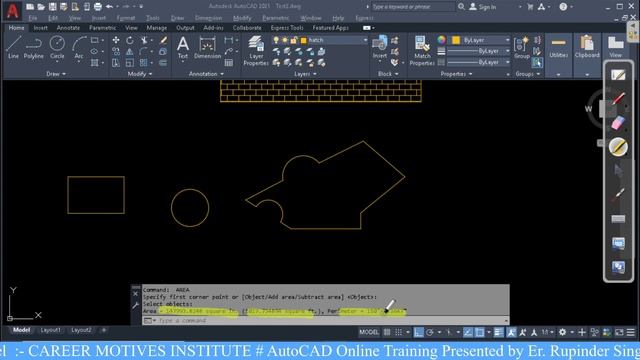
Task: Insert a Table from the Annotation panel
Action: click(229, 63)
